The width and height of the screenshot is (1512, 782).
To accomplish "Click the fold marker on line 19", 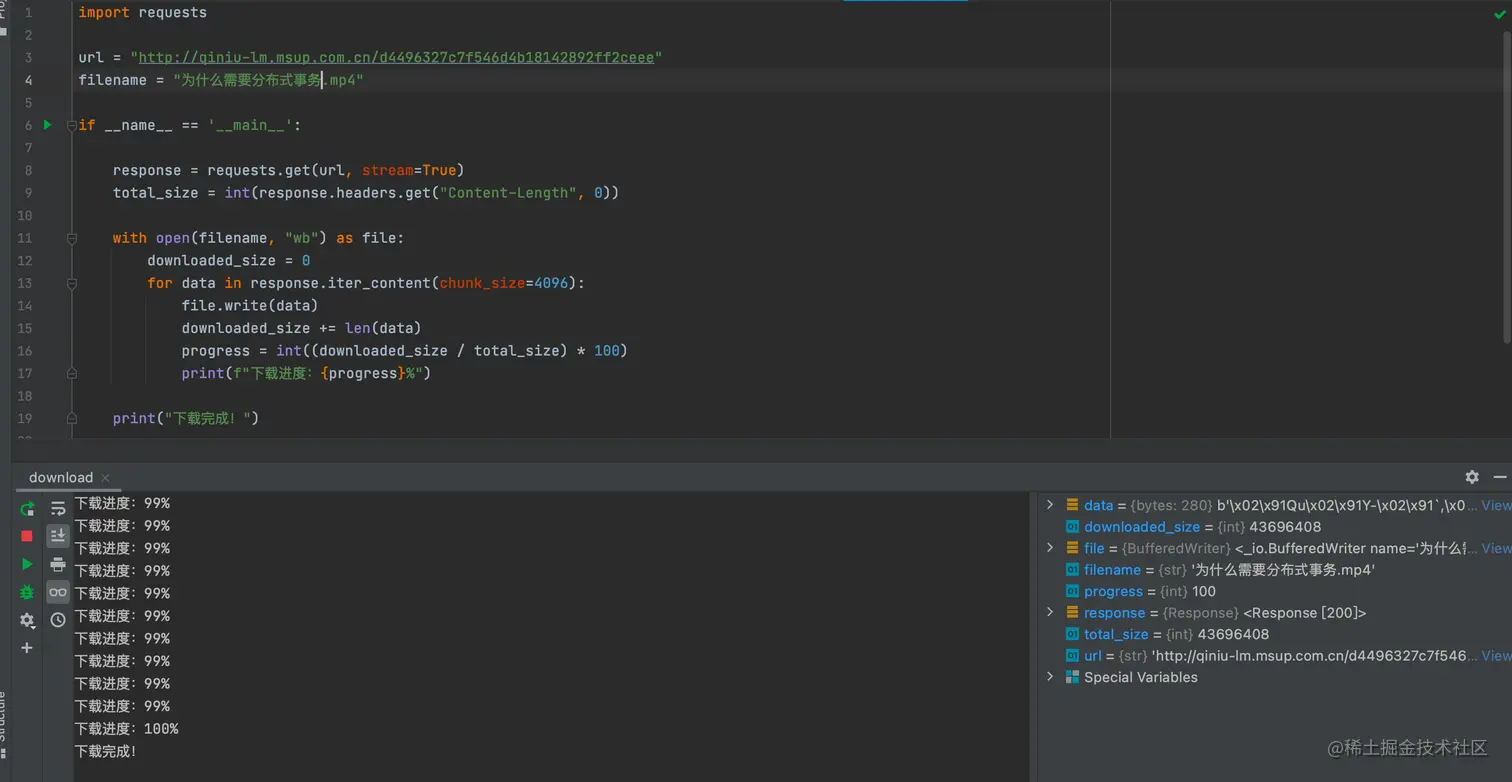I will point(71,418).
